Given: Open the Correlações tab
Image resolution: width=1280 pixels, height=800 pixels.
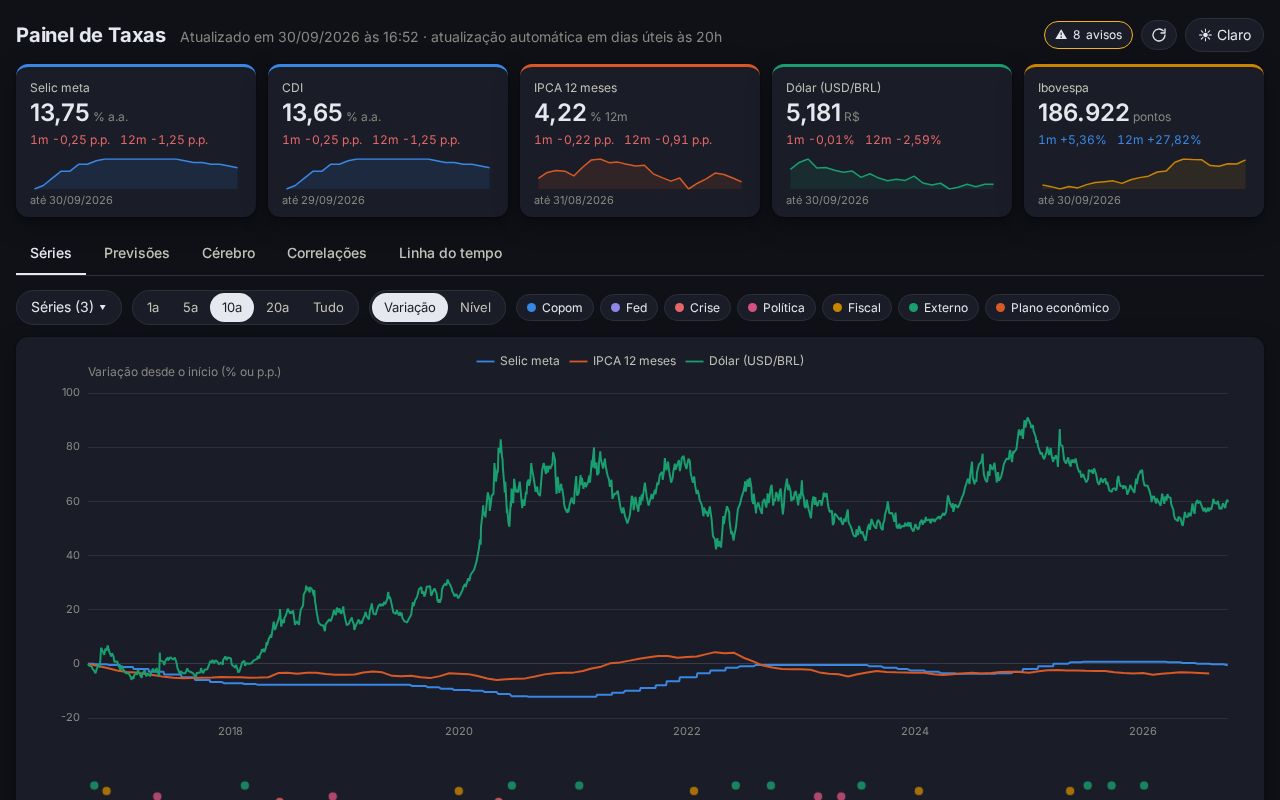Looking at the screenshot, I should [x=327, y=253].
